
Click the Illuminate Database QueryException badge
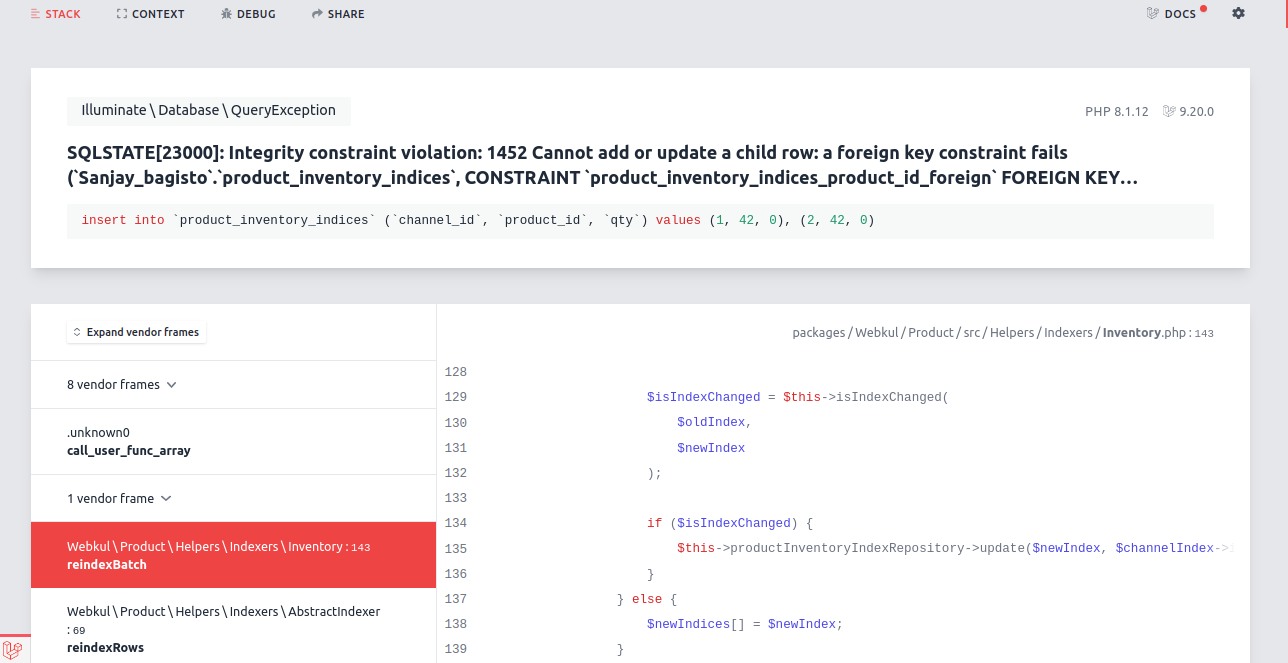pos(207,110)
